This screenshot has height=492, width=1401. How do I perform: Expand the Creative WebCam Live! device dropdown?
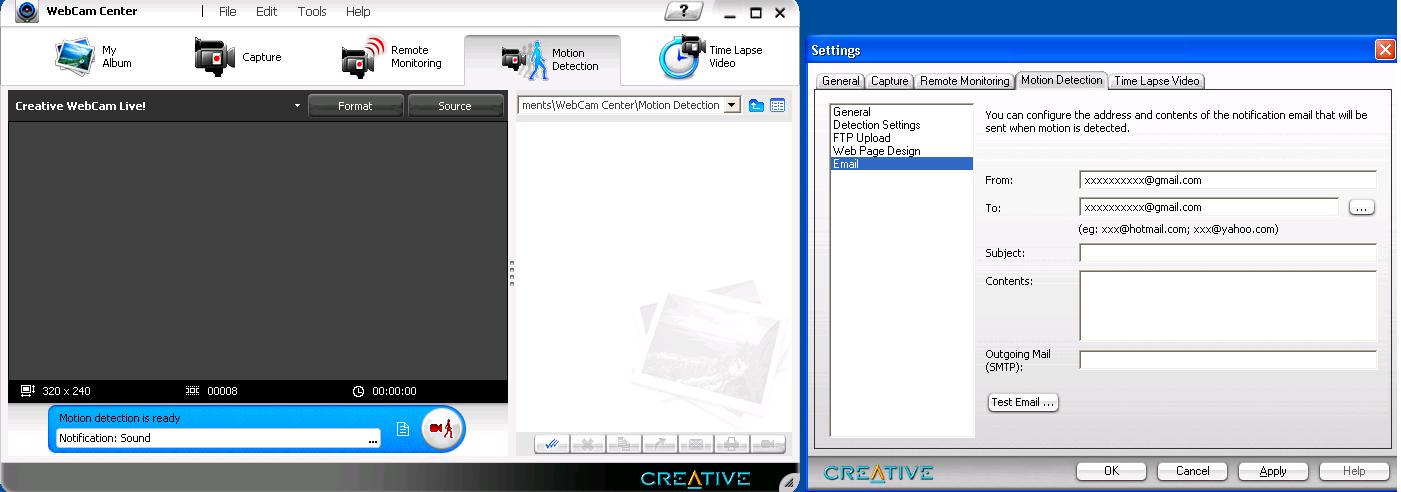[297, 106]
